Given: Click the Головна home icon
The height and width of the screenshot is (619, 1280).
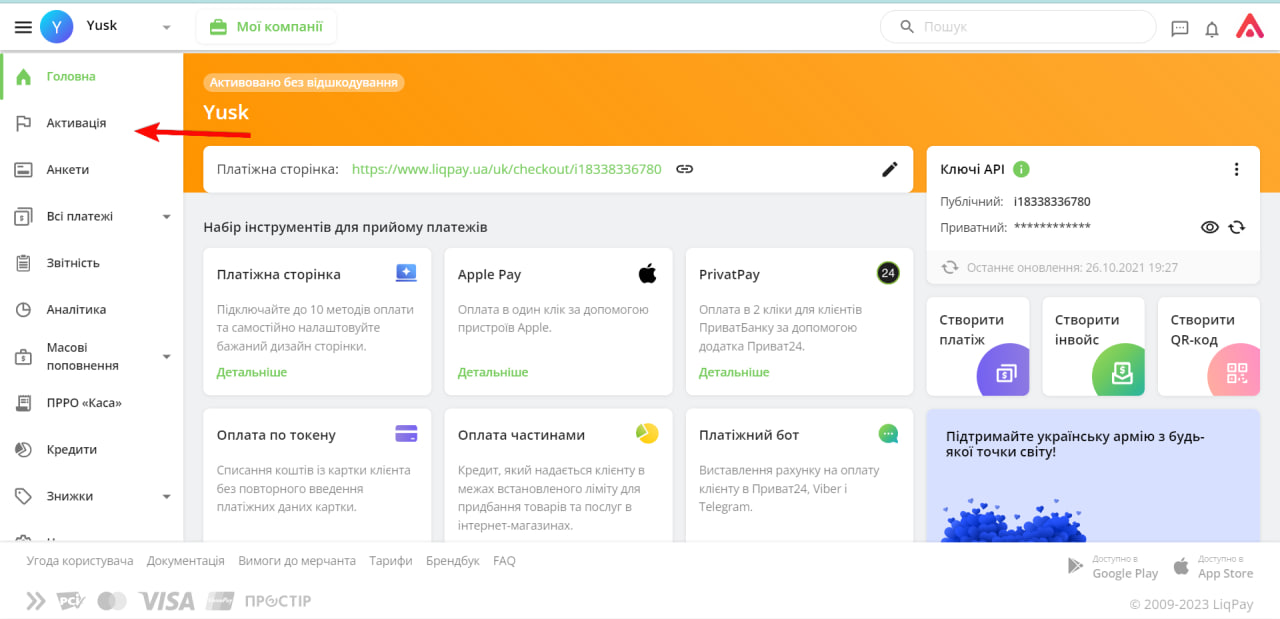Looking at the screenshot, I should pos(24,76).
